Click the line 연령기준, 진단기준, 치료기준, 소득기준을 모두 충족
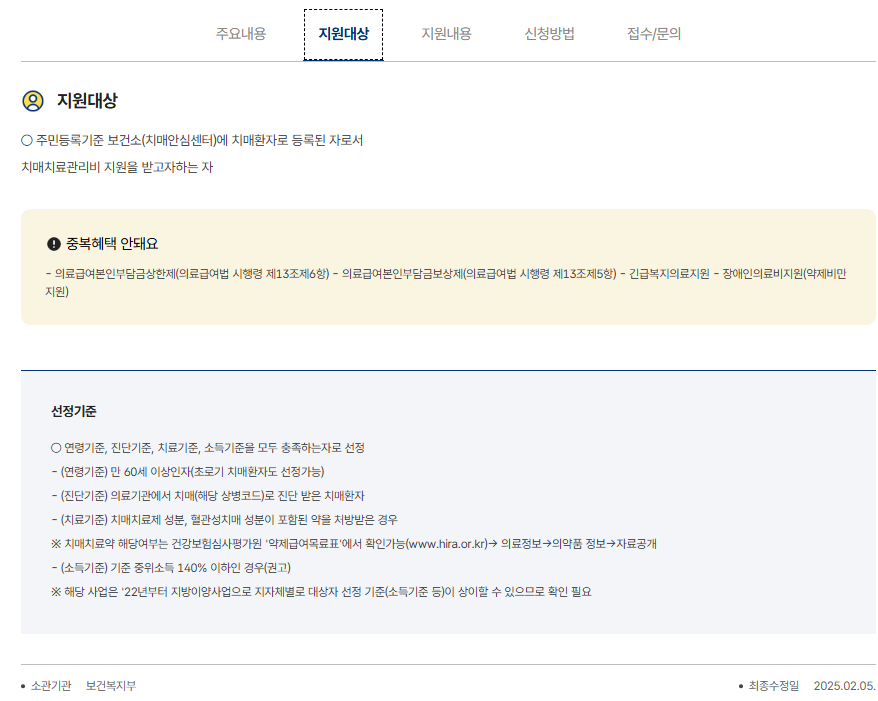 coord(208,448)
